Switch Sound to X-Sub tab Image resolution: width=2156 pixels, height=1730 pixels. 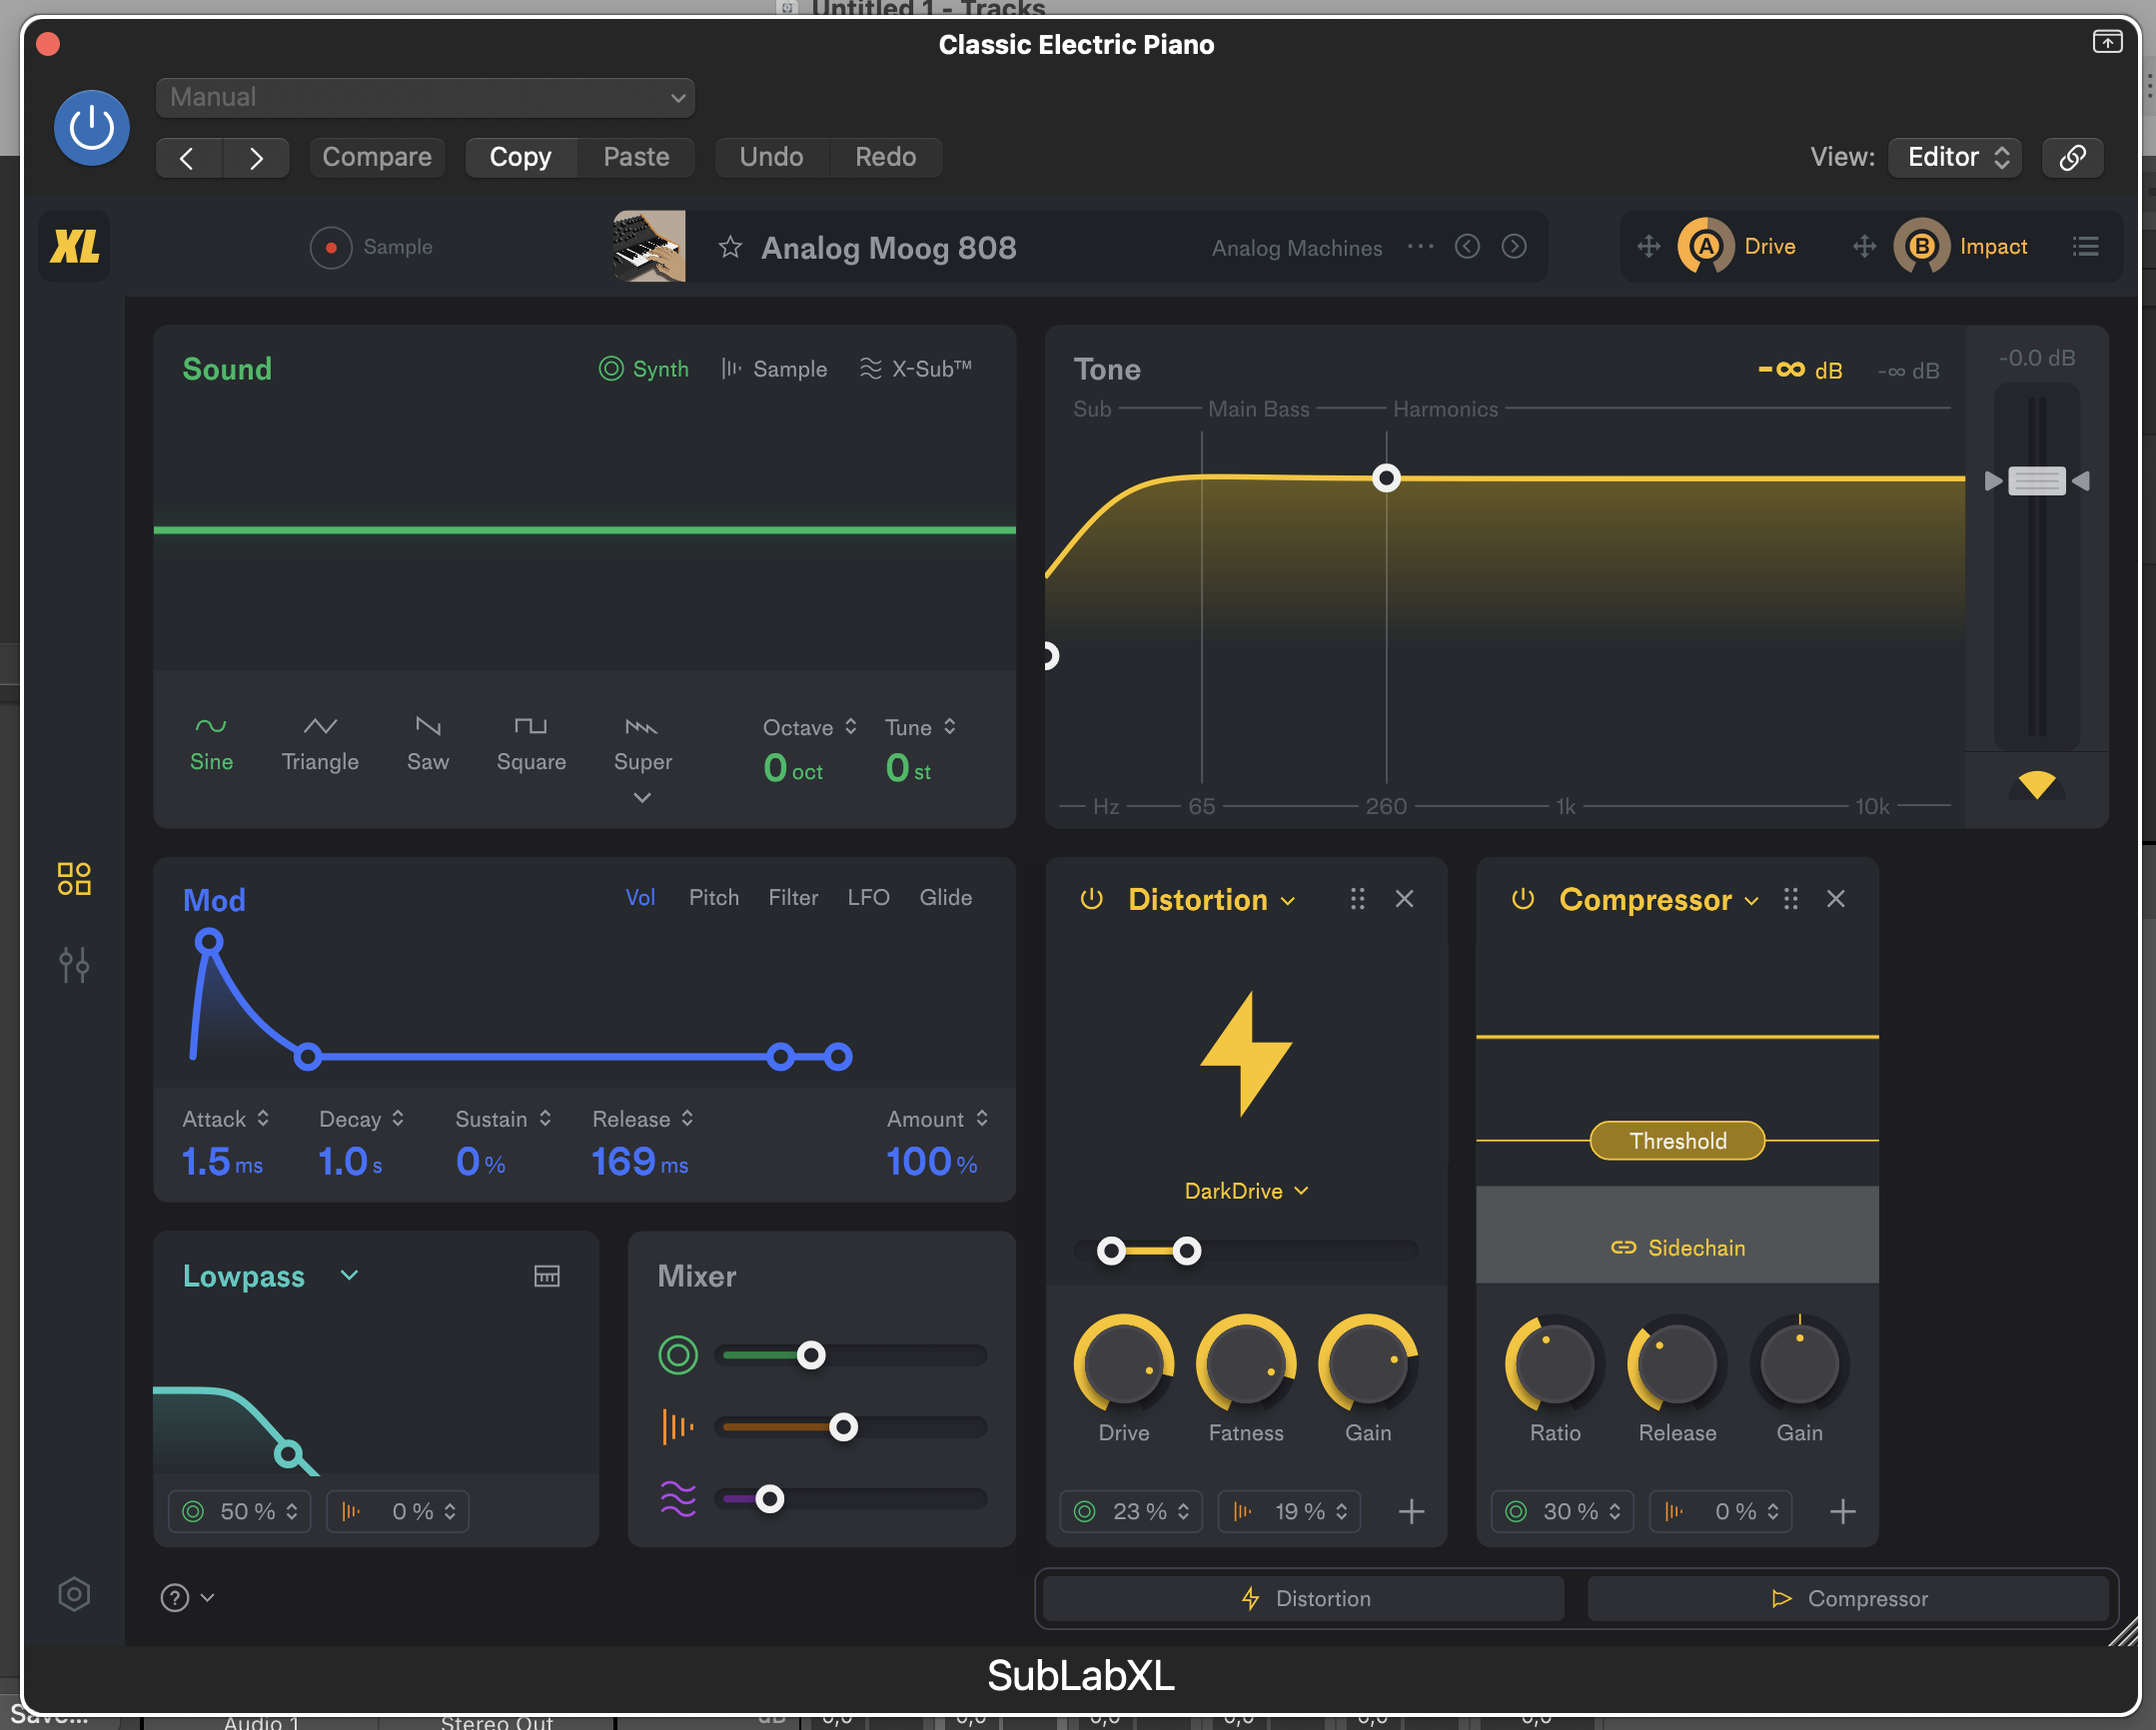tap(915, 369)
